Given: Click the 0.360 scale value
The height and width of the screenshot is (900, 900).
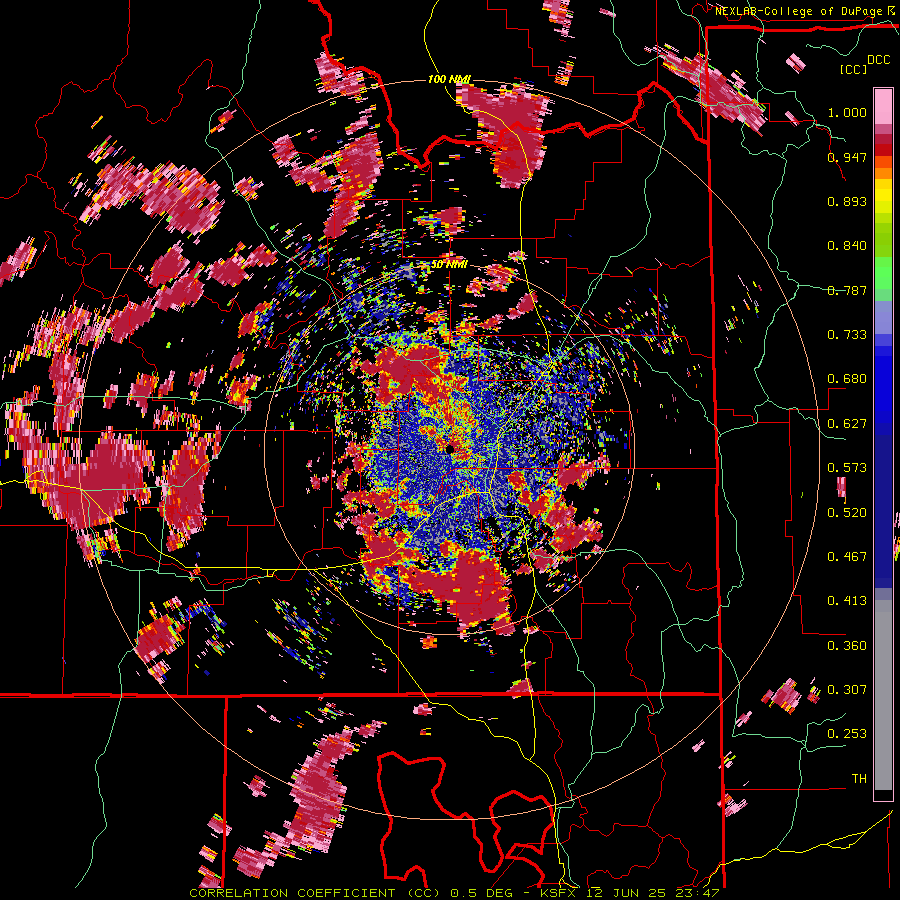Looking at the screenshot, I should [x=847, y=645].
